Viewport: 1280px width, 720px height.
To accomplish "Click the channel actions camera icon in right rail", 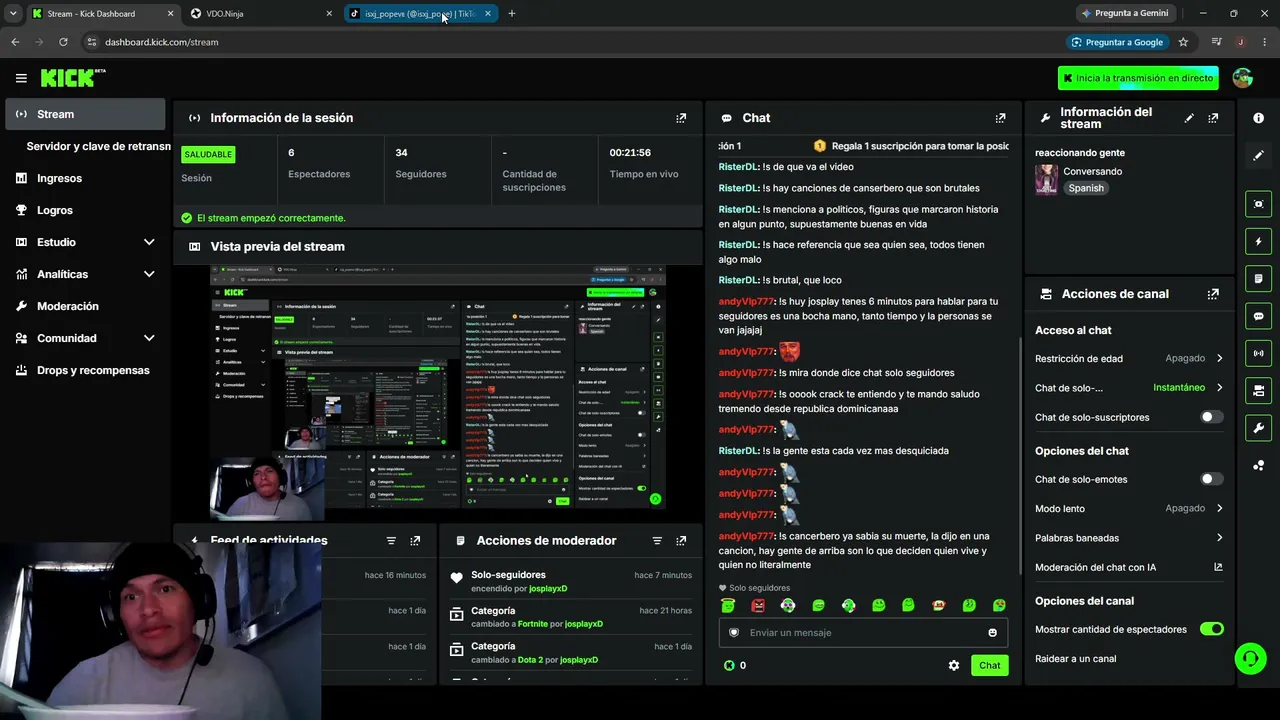I will 1258,390.
